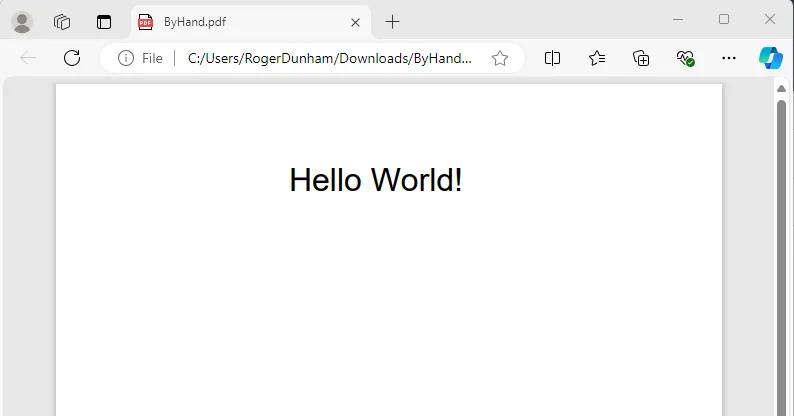The height and width of the screenshot is (416, 794).
Task: Open Collections
Action: pos(641,58)
